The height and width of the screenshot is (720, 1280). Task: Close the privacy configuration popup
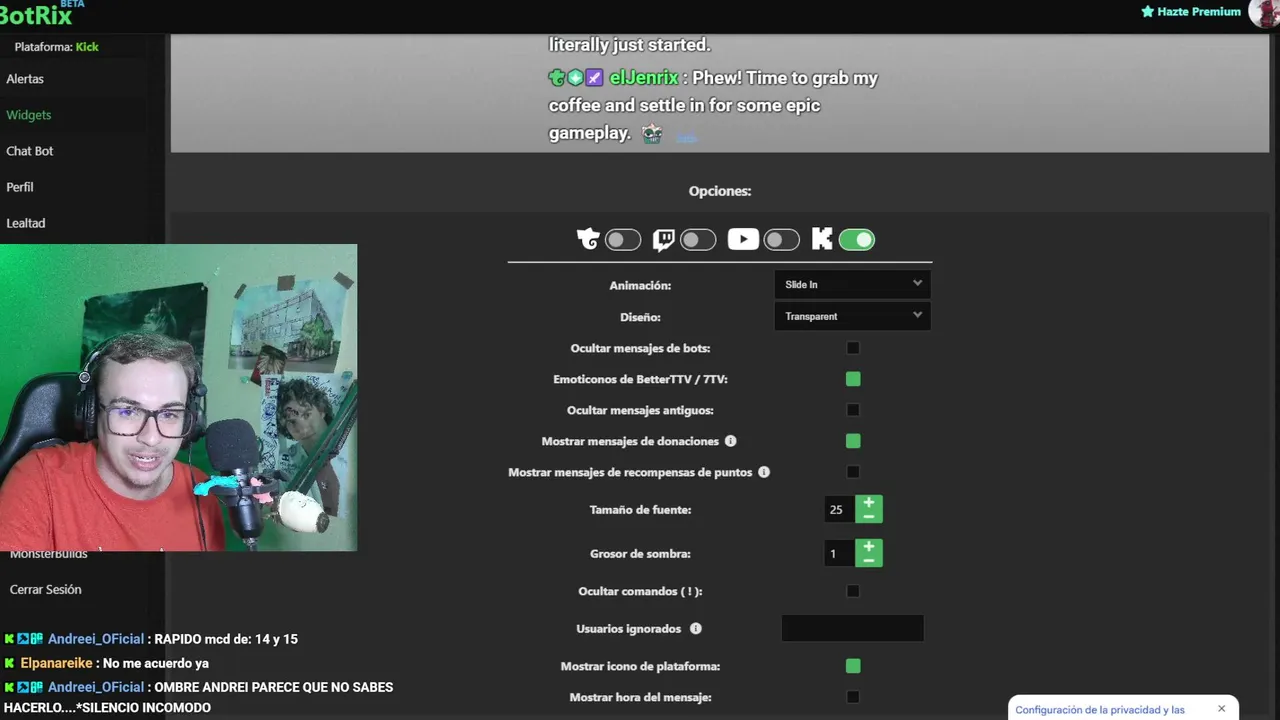pyautogui.click(x=1221, y=709)
